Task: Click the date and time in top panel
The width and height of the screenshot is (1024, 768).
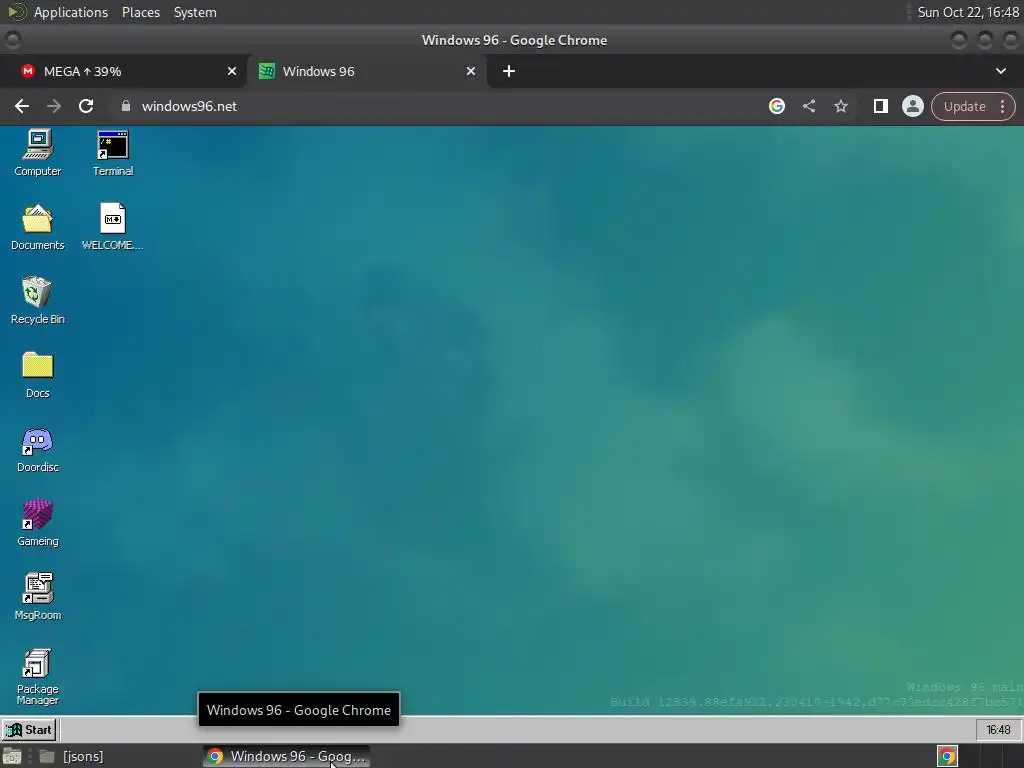Action: tap(968, 12)
